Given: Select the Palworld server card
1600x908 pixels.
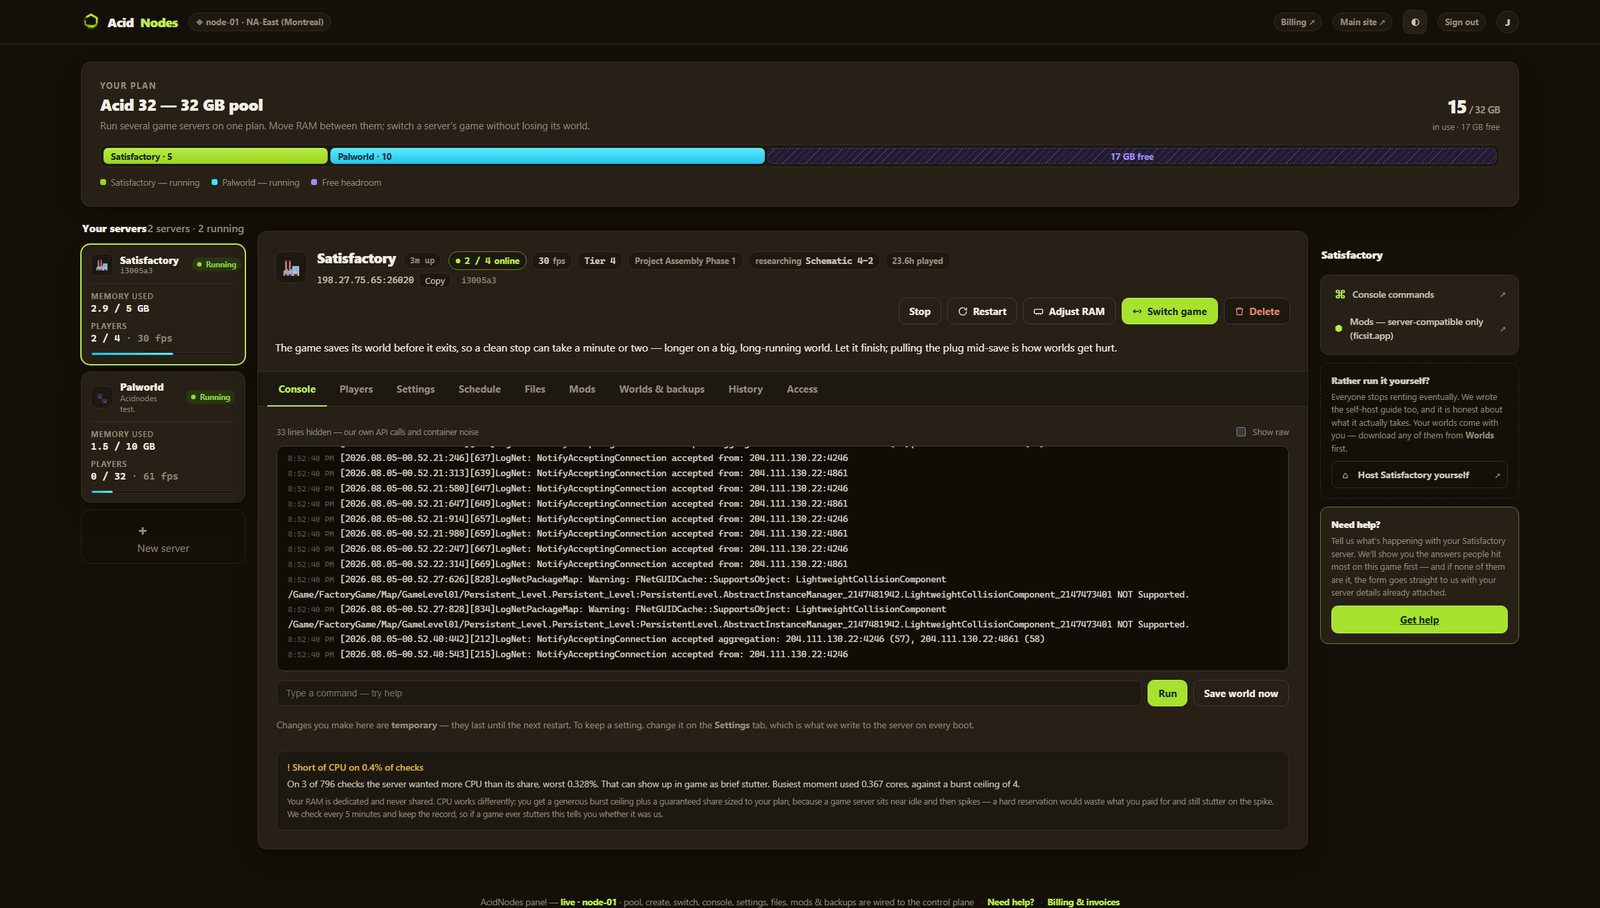Looking at the screenshot, I should 163,437.
